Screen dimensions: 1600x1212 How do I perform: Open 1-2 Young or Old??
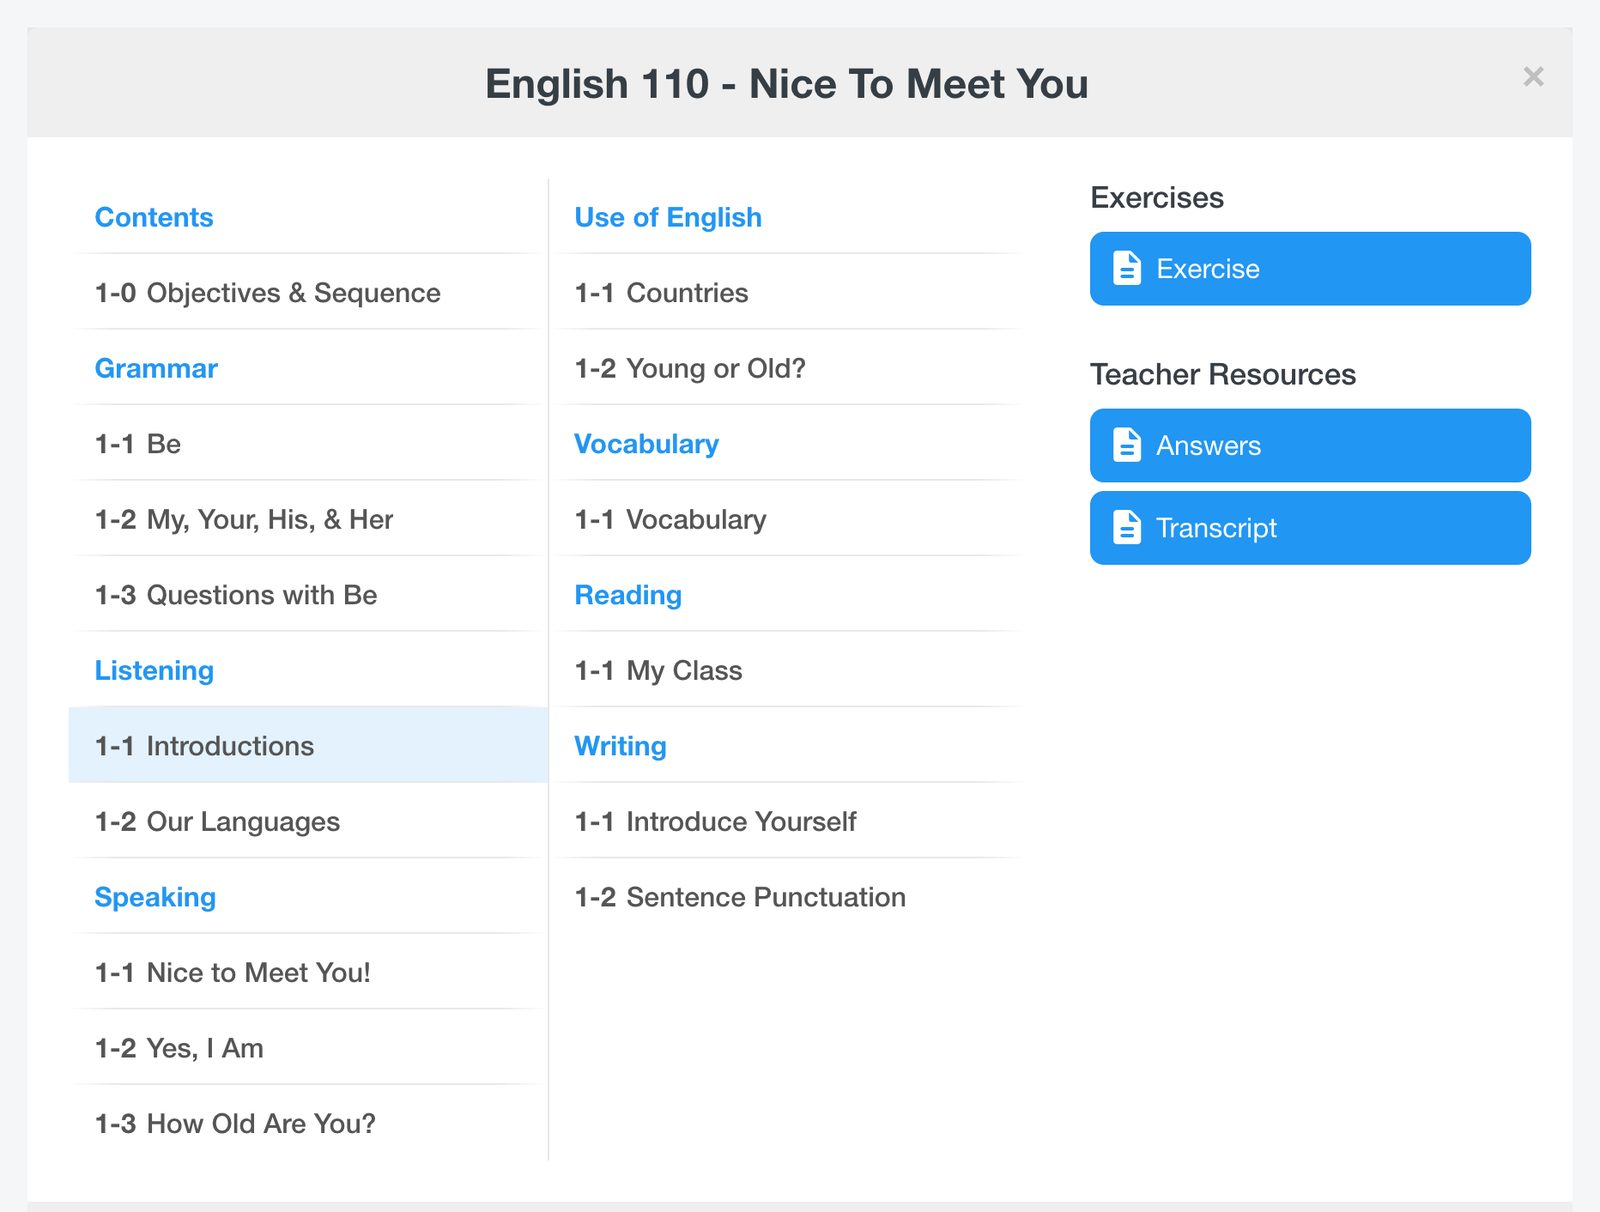coord(788,368)
